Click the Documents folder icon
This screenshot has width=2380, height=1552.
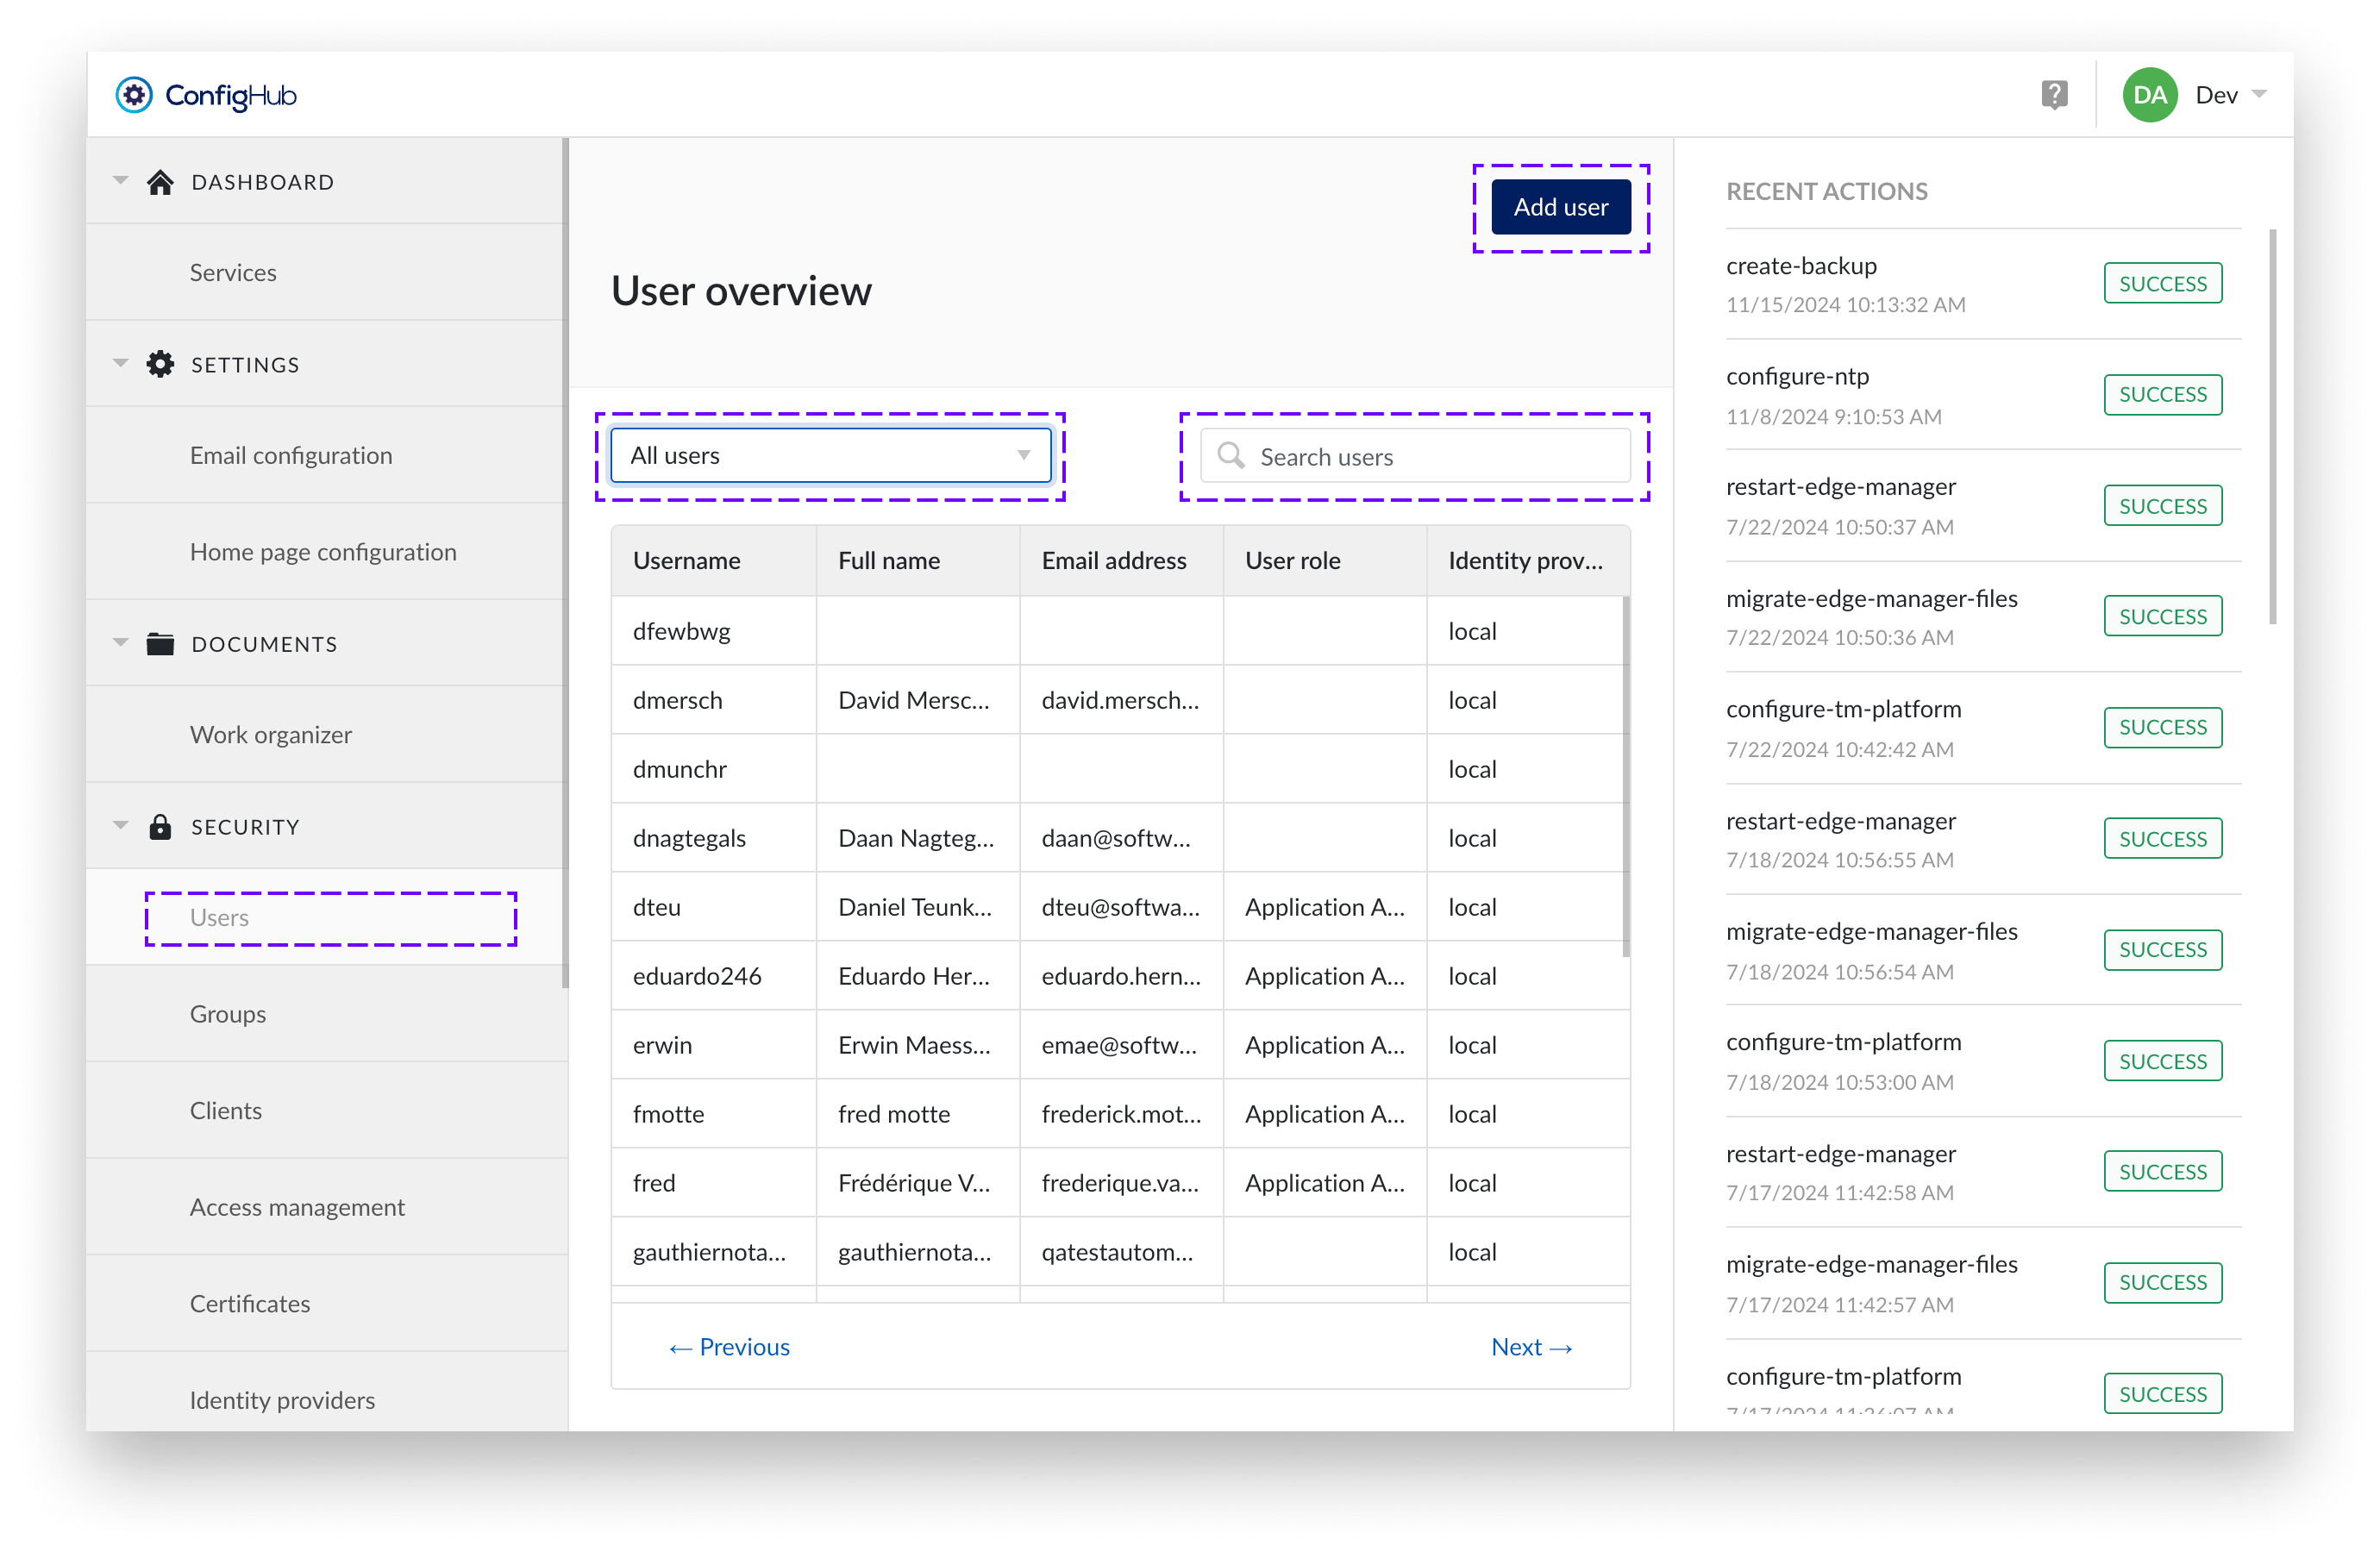(161, 644)
